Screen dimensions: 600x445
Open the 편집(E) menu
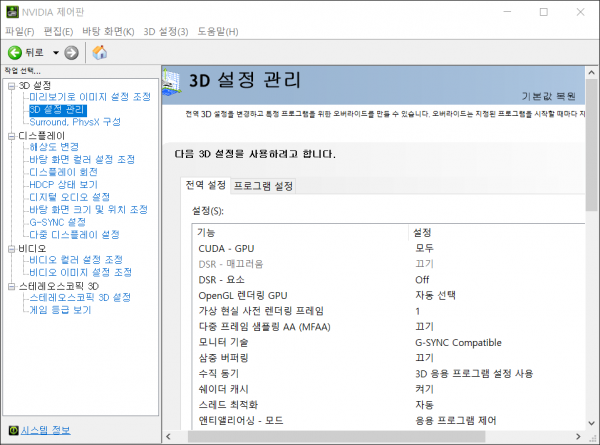tap(58, 31)
